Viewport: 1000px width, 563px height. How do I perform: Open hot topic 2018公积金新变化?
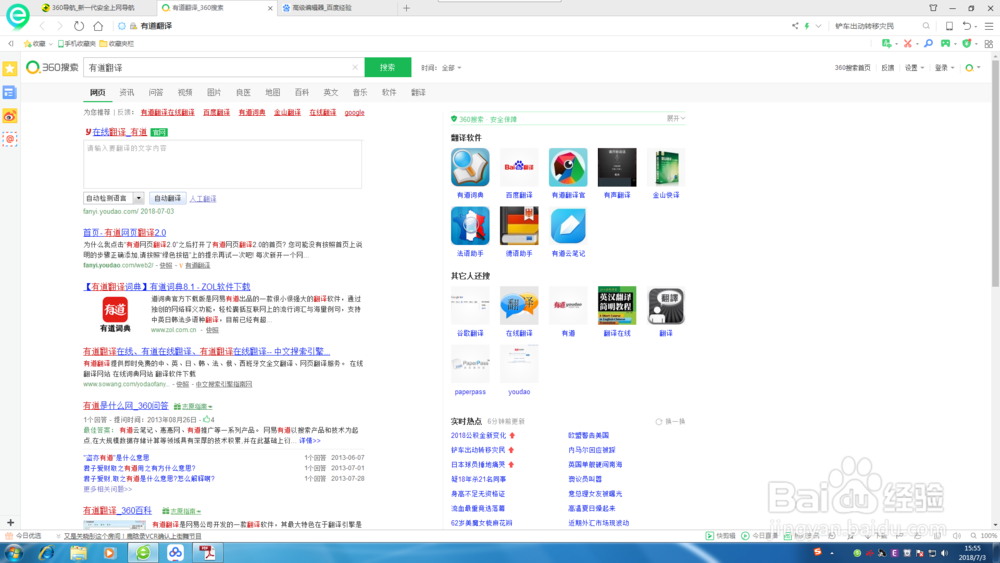point(478,435)
